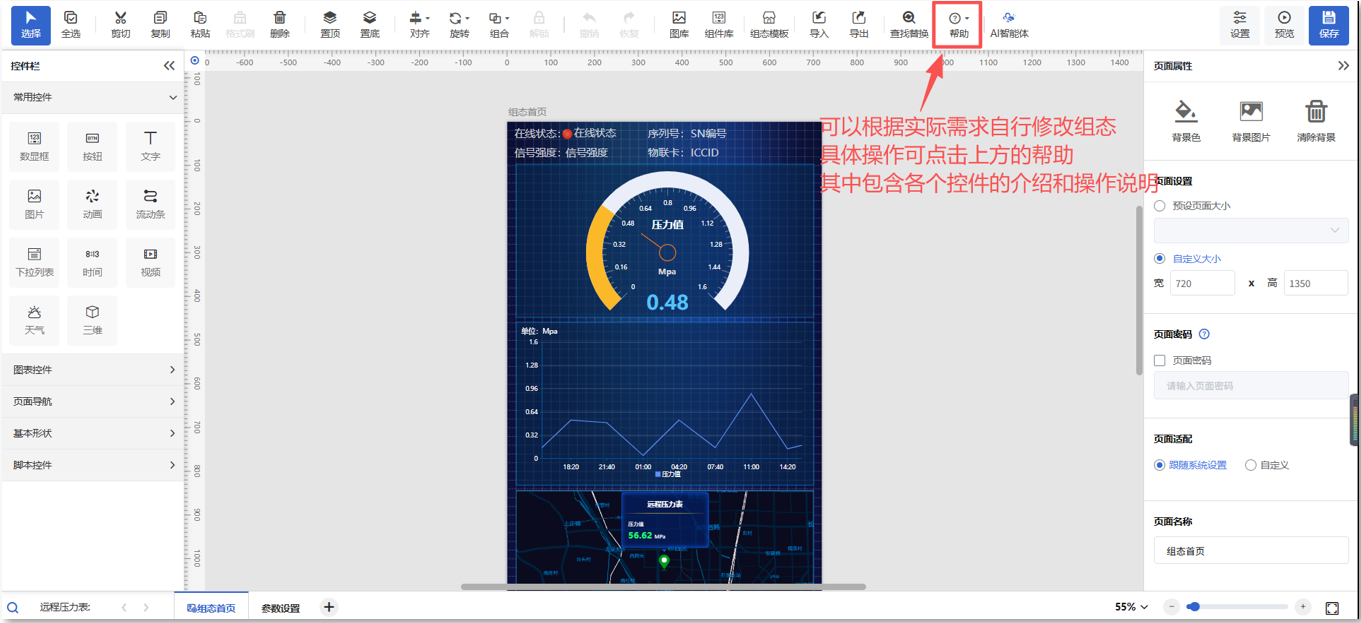The width and height of the screenshot is (1361, 623).
Task: Add the 文字 text control
Action: point(150,146)
